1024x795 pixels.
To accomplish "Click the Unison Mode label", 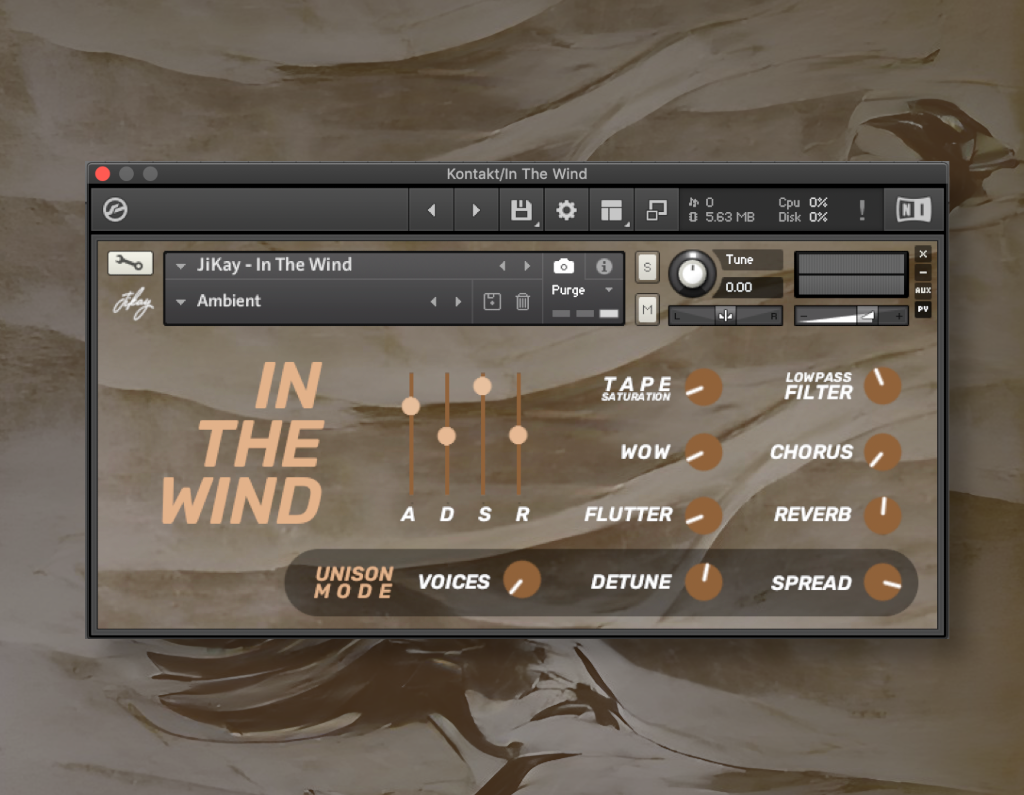I will (354, 582).
